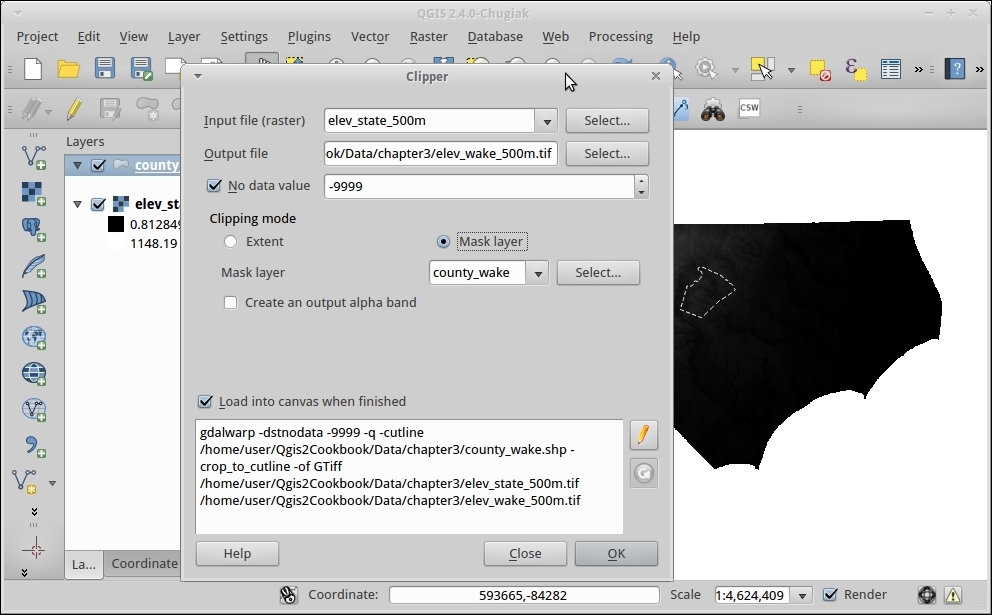Click OK to run the clipper

616,554
